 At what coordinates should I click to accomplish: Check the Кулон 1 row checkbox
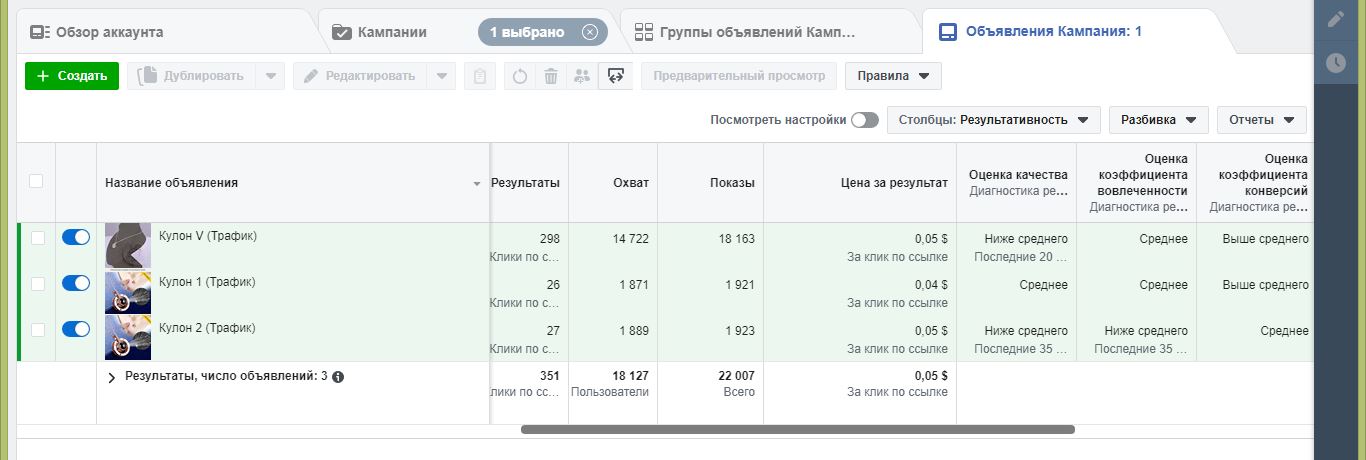(37, 284)
